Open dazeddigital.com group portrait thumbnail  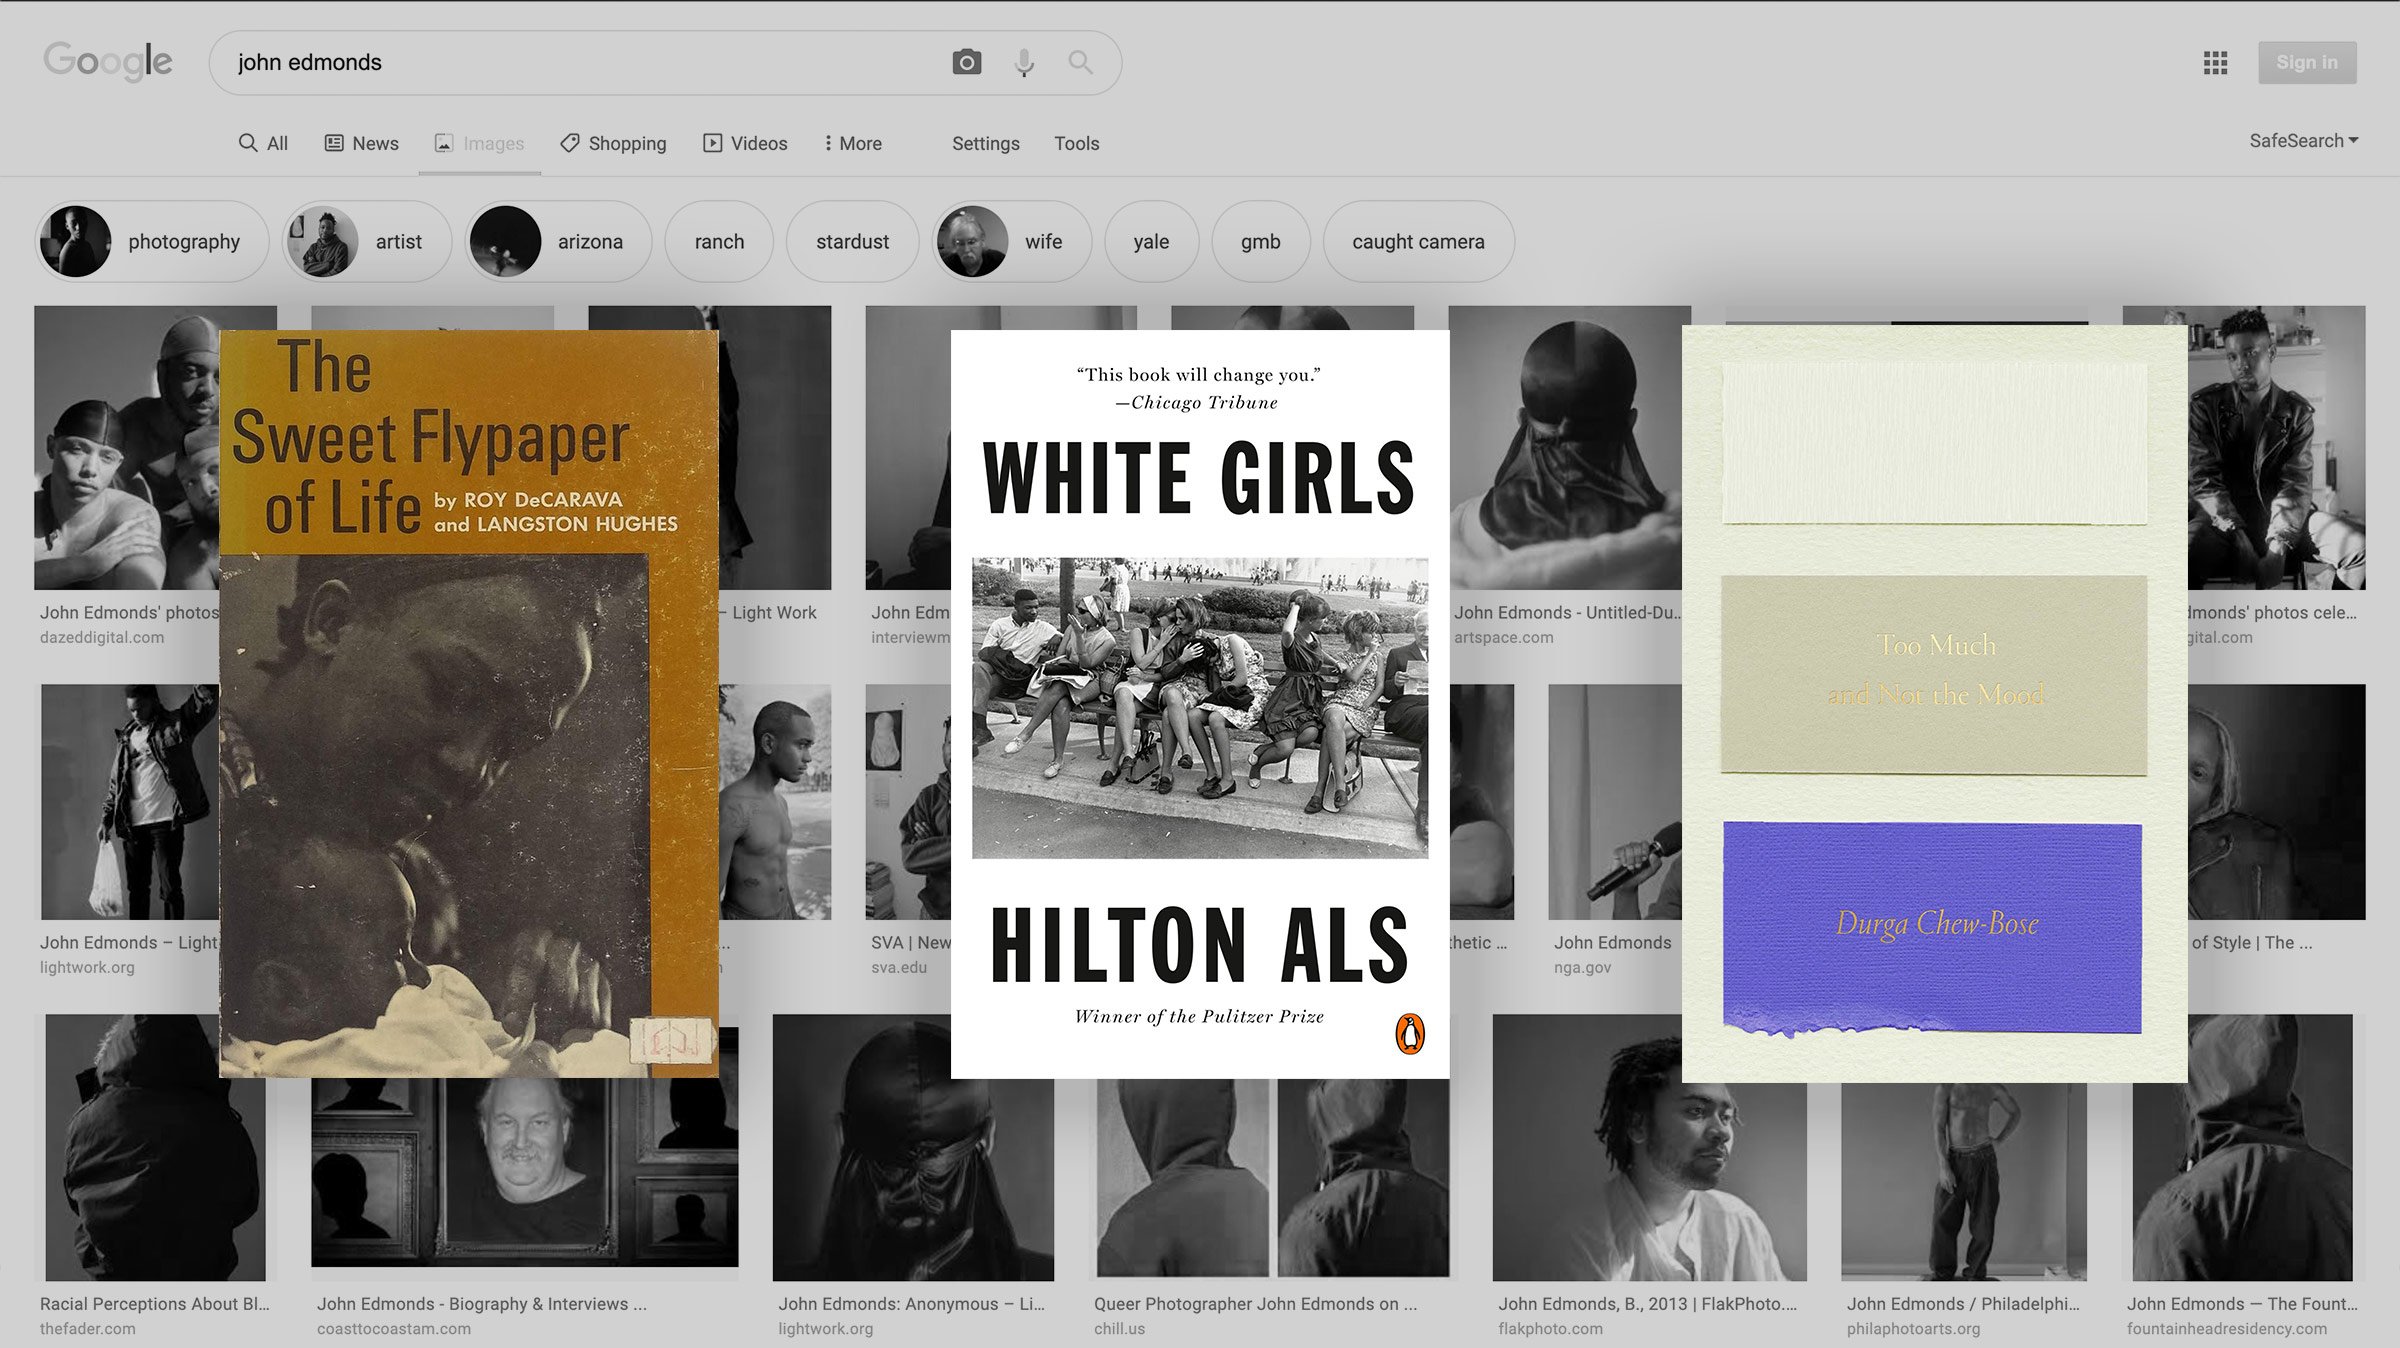127,447
